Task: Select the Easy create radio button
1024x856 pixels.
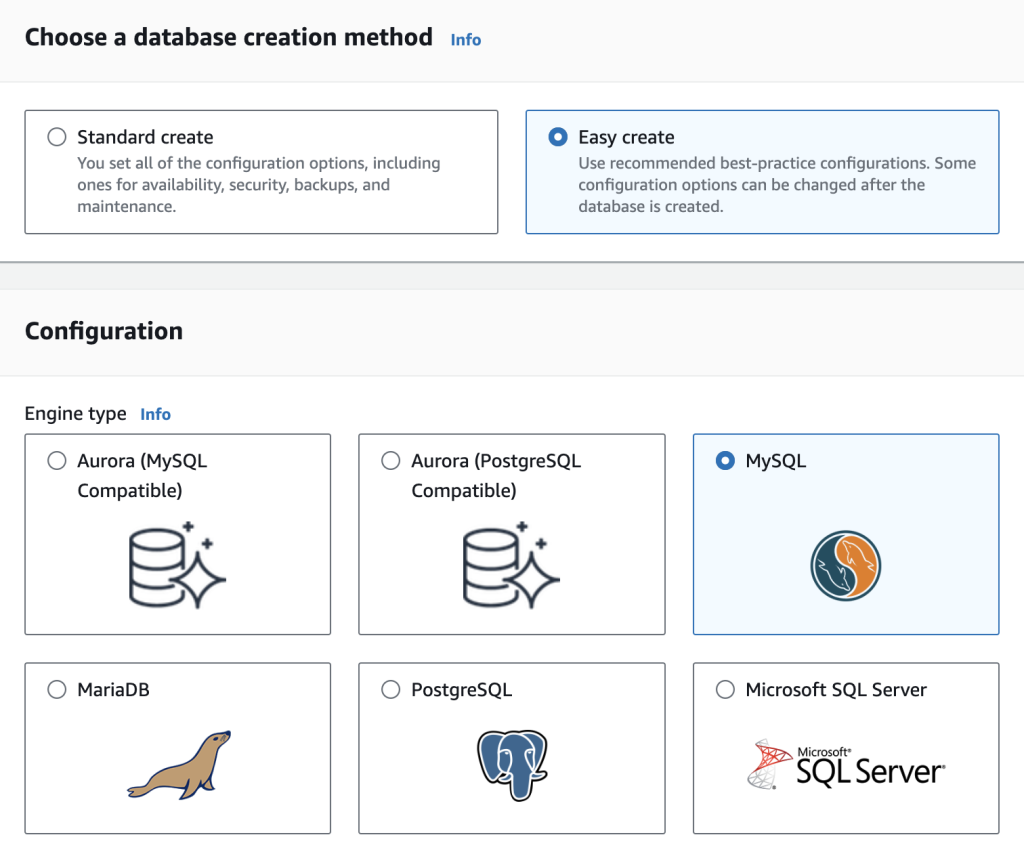Action: [557, 136]
